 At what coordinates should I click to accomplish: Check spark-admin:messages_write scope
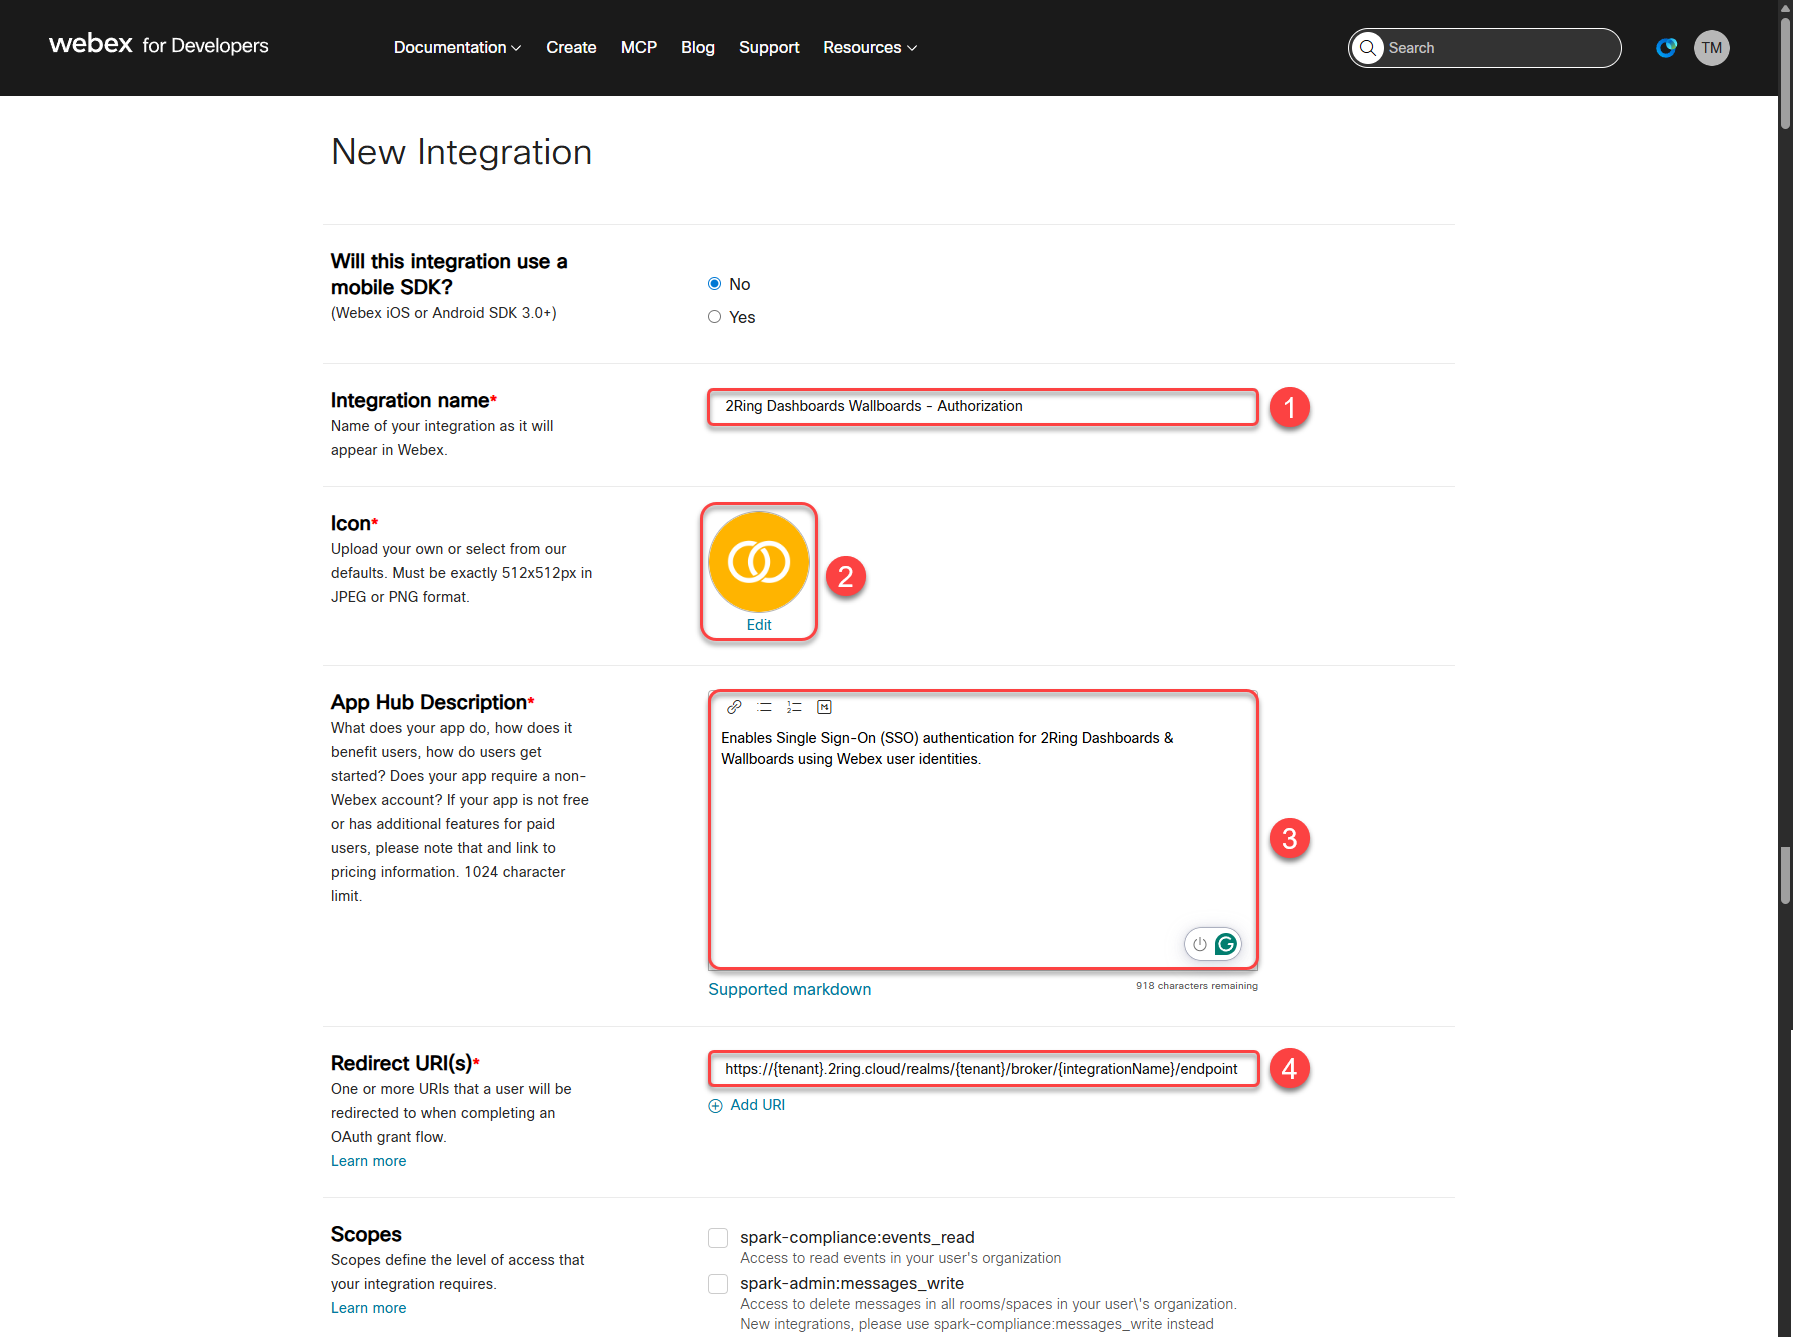click(718, 1284)
